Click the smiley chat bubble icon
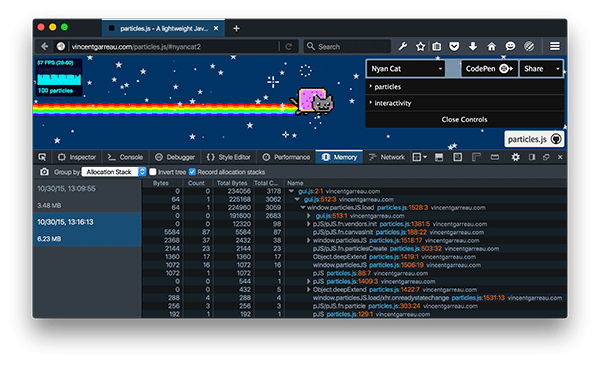The image size is (600, 365). [x=510, y=47]
